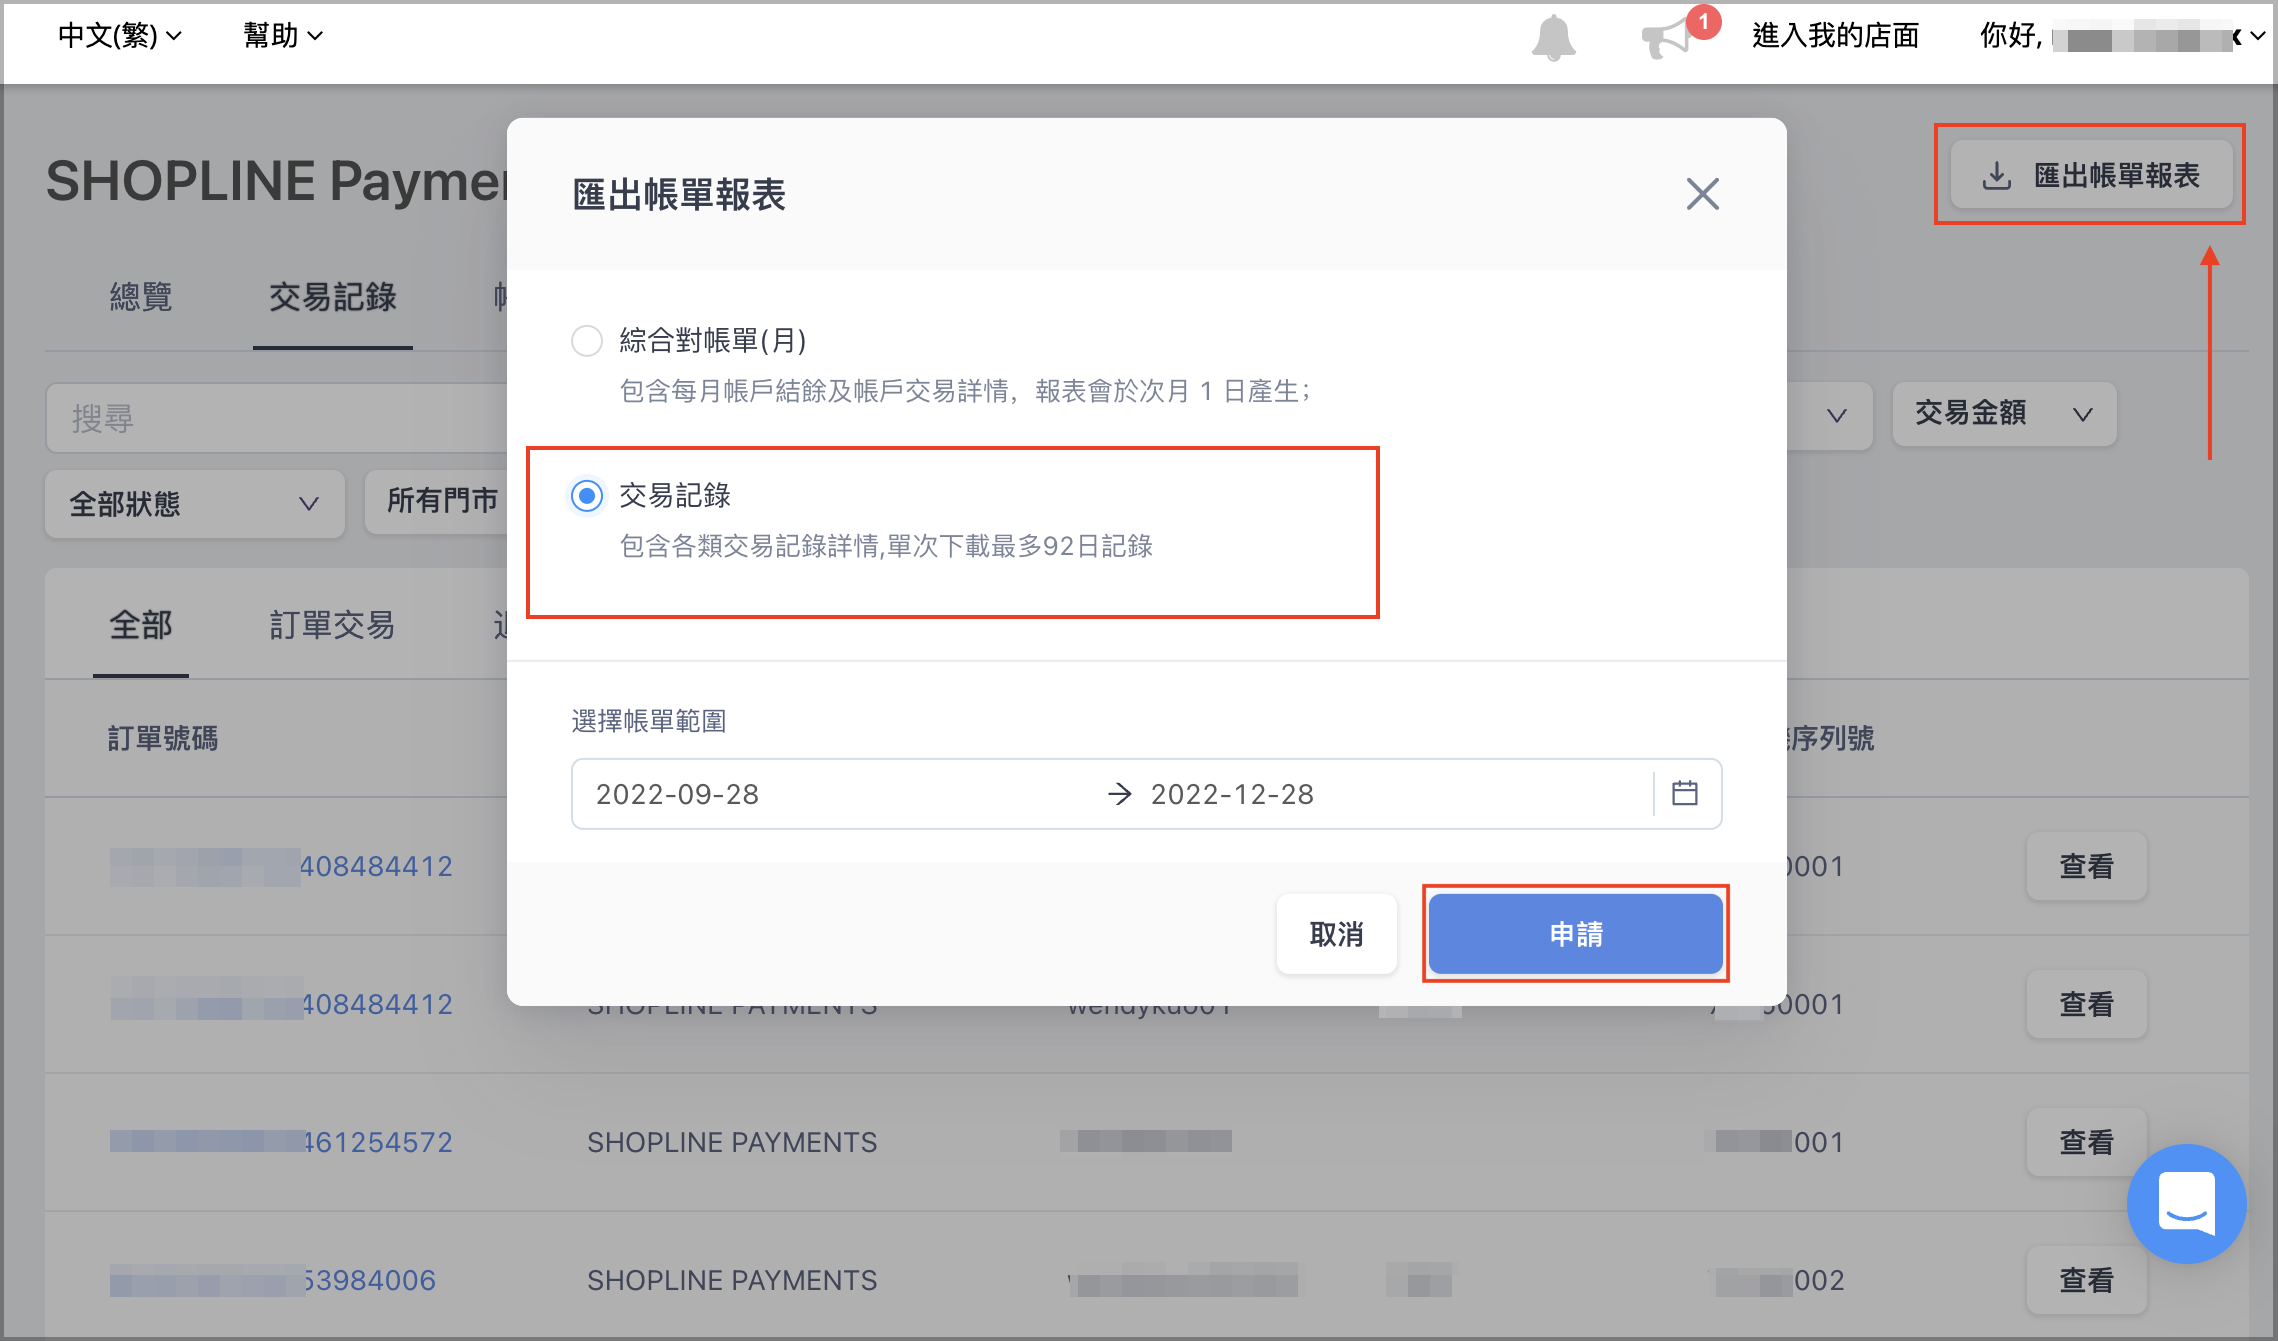Select the 訂單交易 tab

(333, 625)
